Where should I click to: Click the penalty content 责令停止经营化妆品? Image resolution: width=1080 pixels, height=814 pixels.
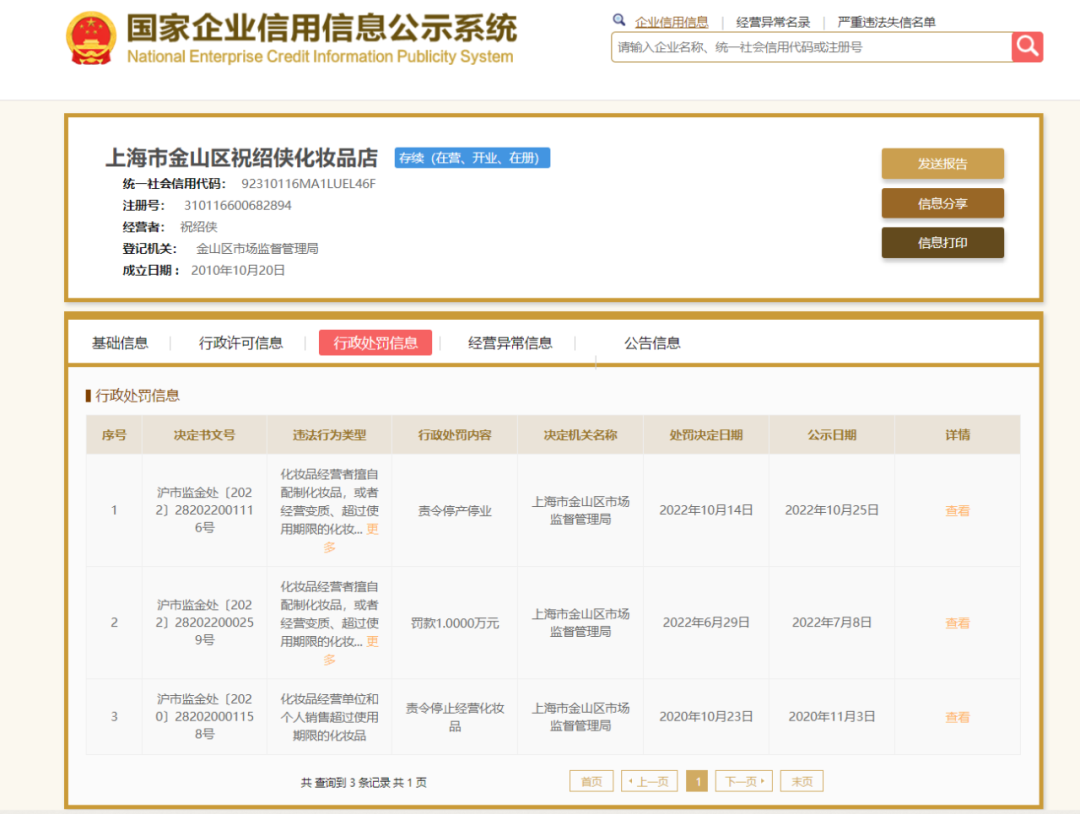[x=455, y=717]
